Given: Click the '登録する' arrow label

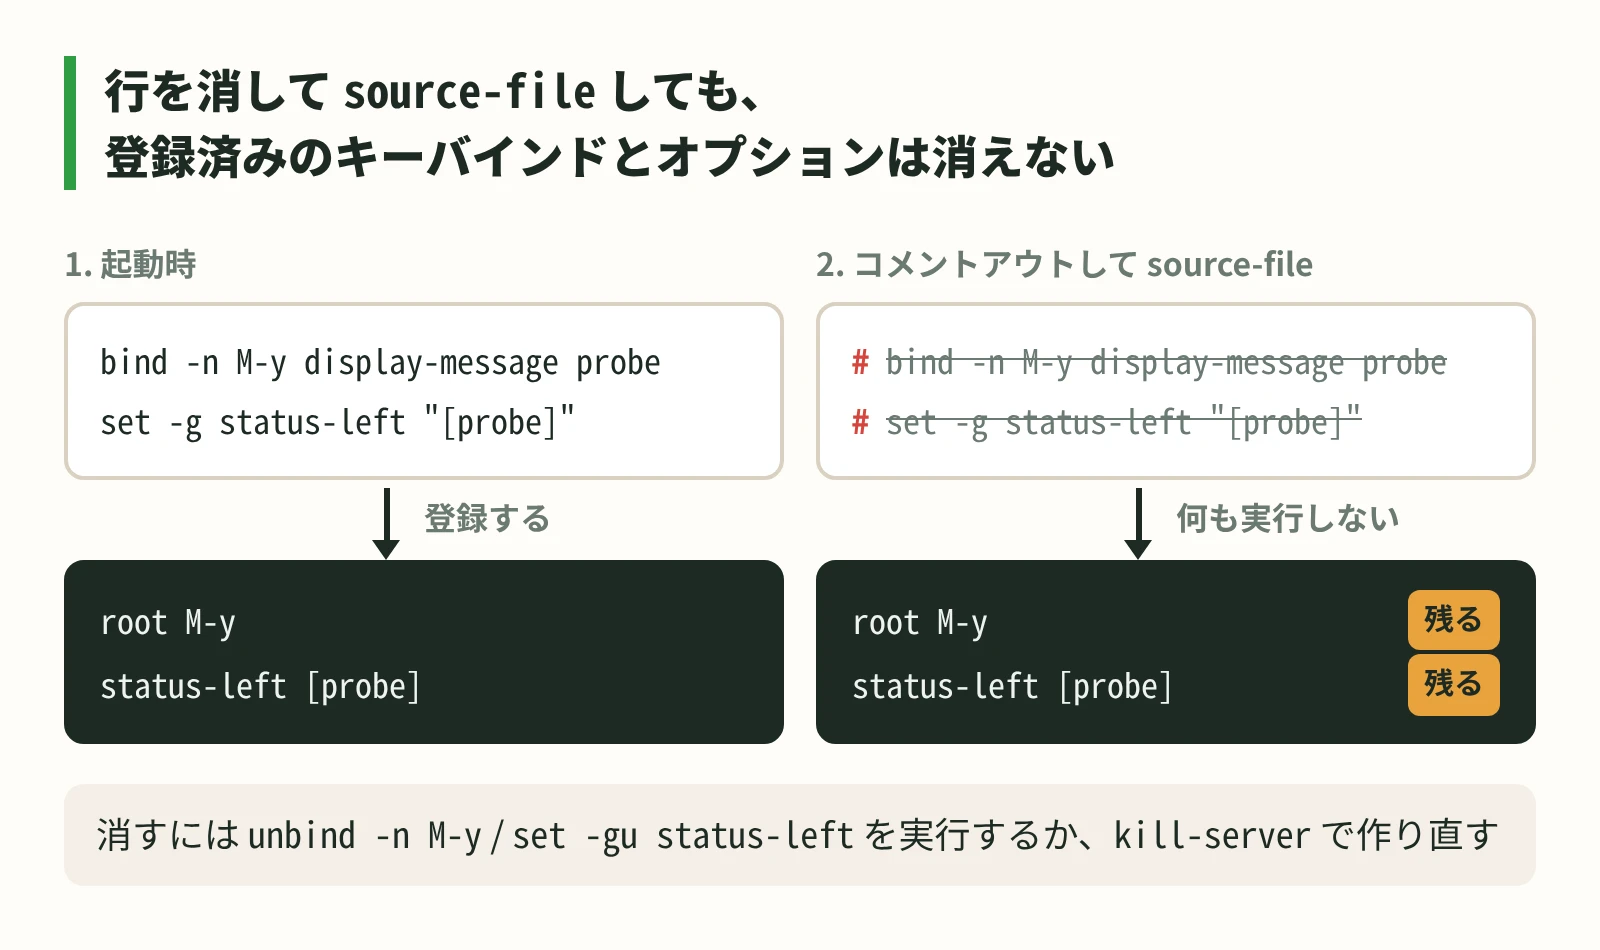Looking at the screenshot, I should 487,518.
